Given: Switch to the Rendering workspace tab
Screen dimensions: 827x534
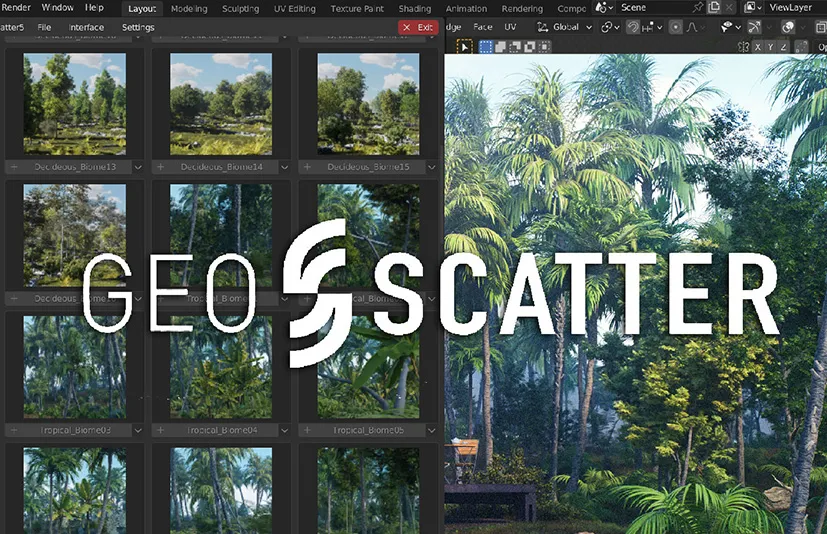Looking at the screenshot, I should pyautogui.click(x=522, y=8).
